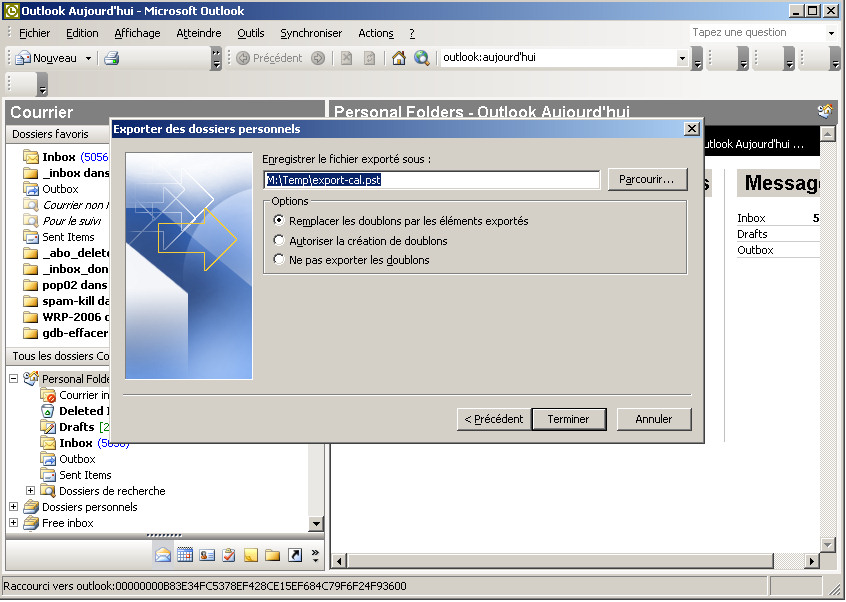
Task: Close the Exporter des dossiers personnels dialog
Action: click(x=691, y=129)
